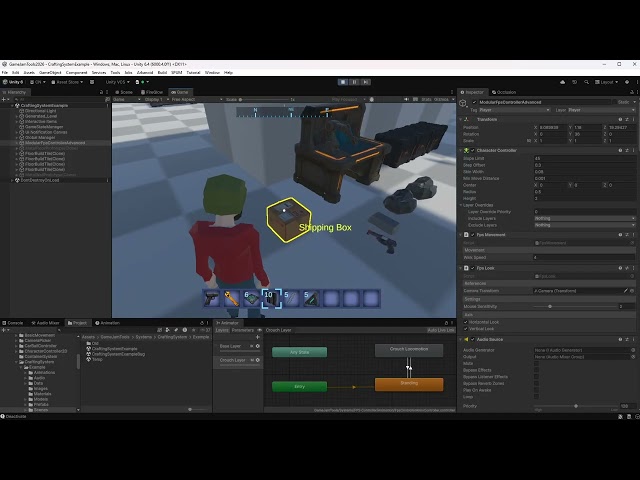The image size is (640, 480).
Task: Open the cloud services icon
Action: point(562,82)
